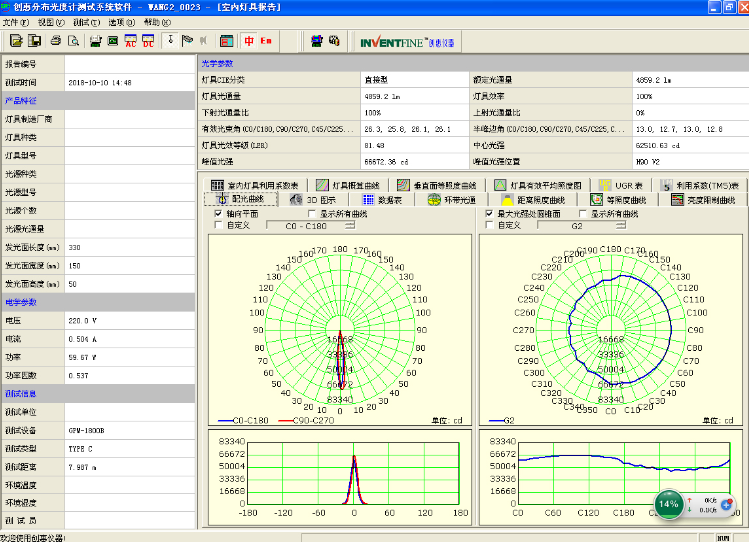Switch to the 数据表 tab

pyautogui.click(x=382, y=200)
